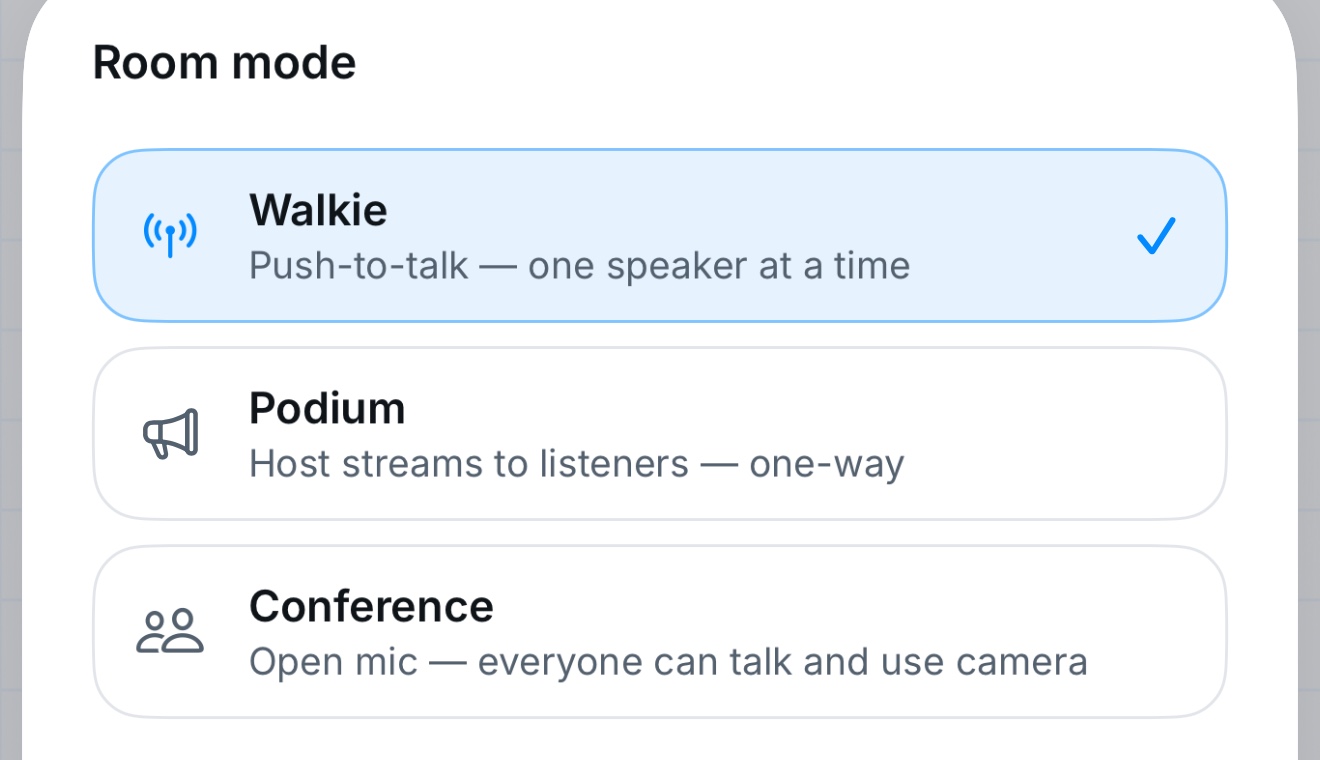
Task: Click empty sheet area below Conference card
Action: (660, 740)
